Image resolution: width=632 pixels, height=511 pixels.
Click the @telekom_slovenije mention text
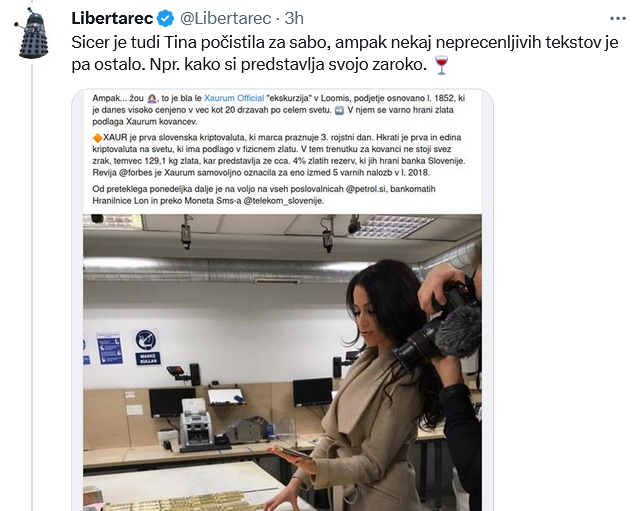coord(284,201)
